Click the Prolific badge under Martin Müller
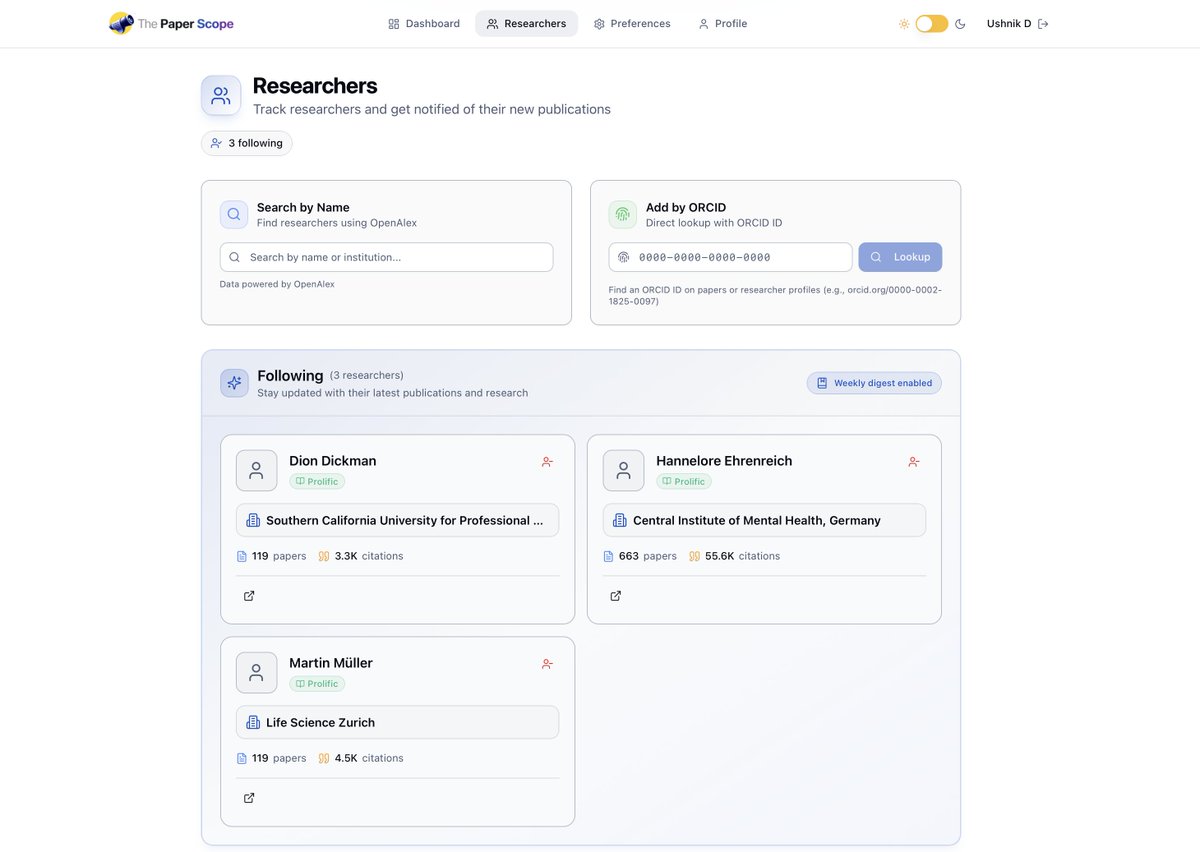 pyautogui.click(x=317, y=684)
